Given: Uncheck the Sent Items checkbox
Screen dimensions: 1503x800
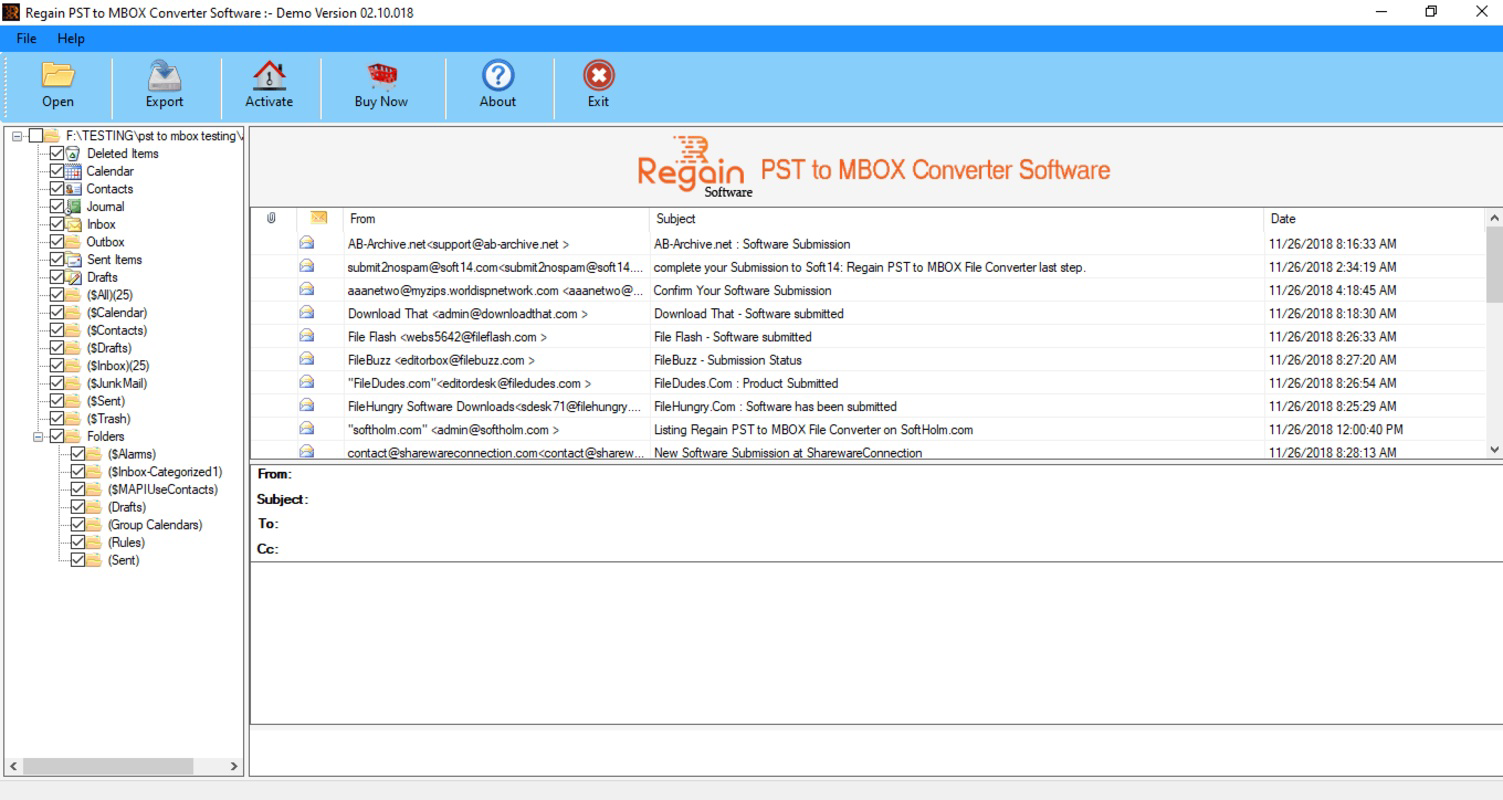Looking at the screenshot, I should click(57, 259).
